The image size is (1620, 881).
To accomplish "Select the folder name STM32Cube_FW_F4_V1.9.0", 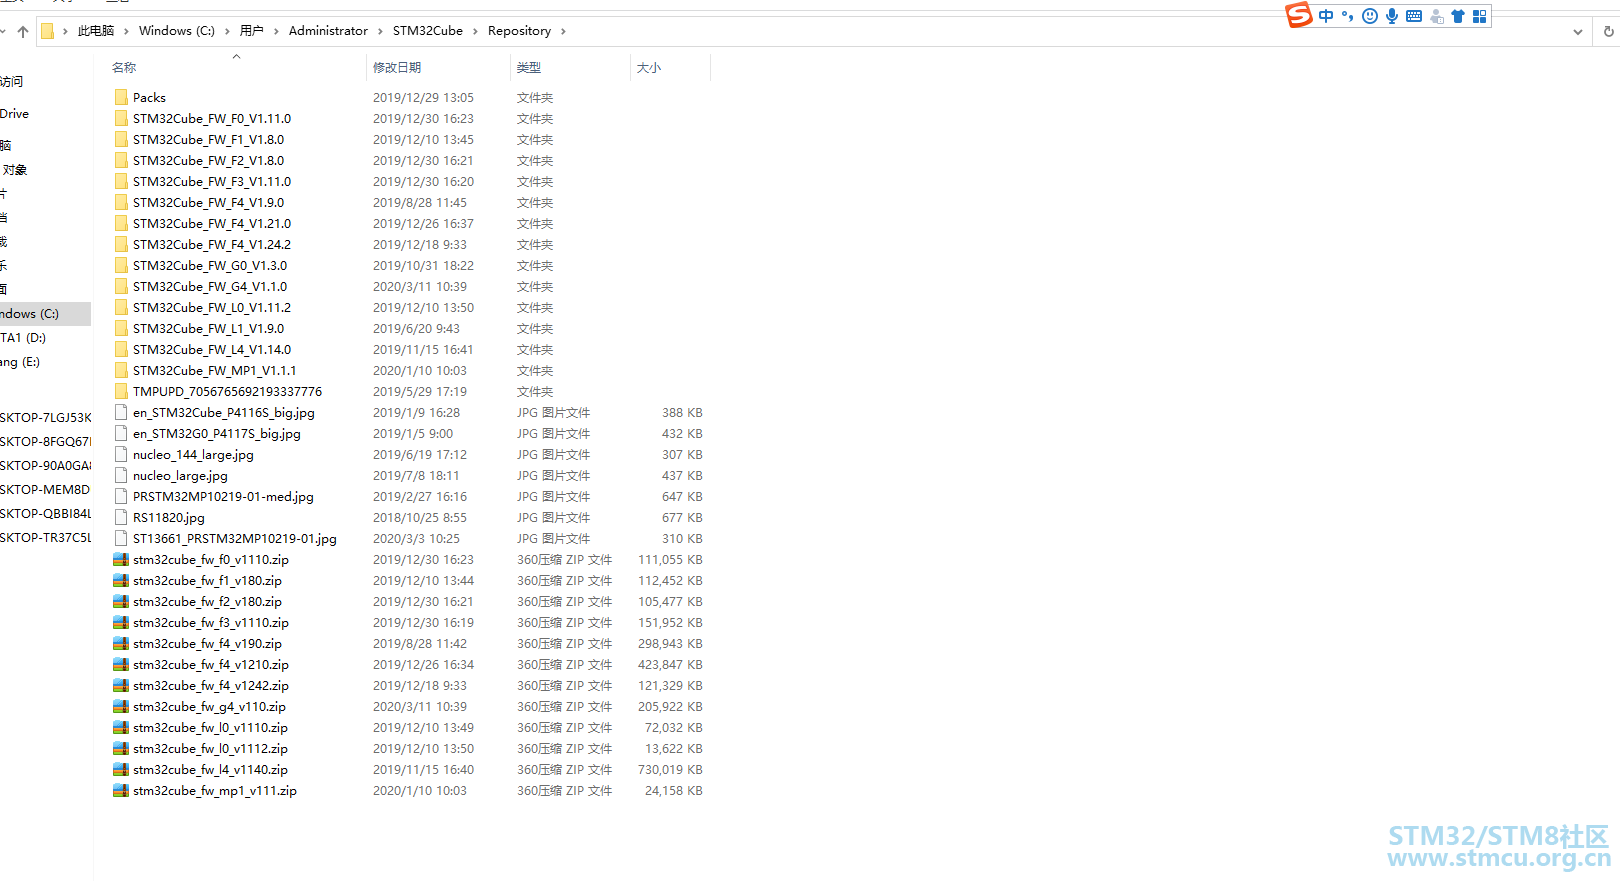I will [208, 202].
